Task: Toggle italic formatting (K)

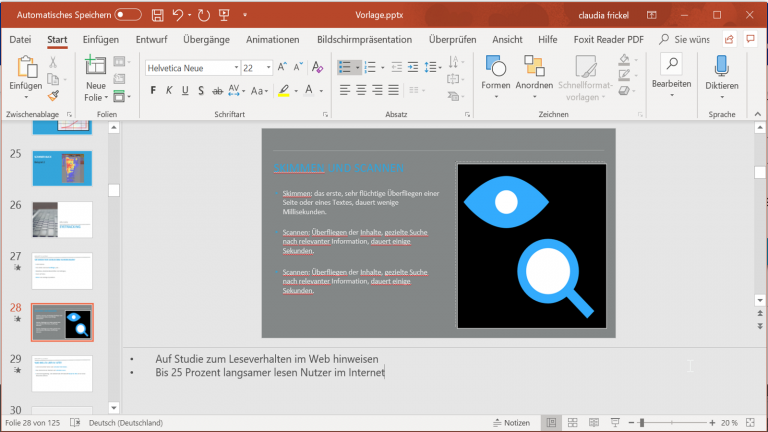Action: click(x=171, y=91)
